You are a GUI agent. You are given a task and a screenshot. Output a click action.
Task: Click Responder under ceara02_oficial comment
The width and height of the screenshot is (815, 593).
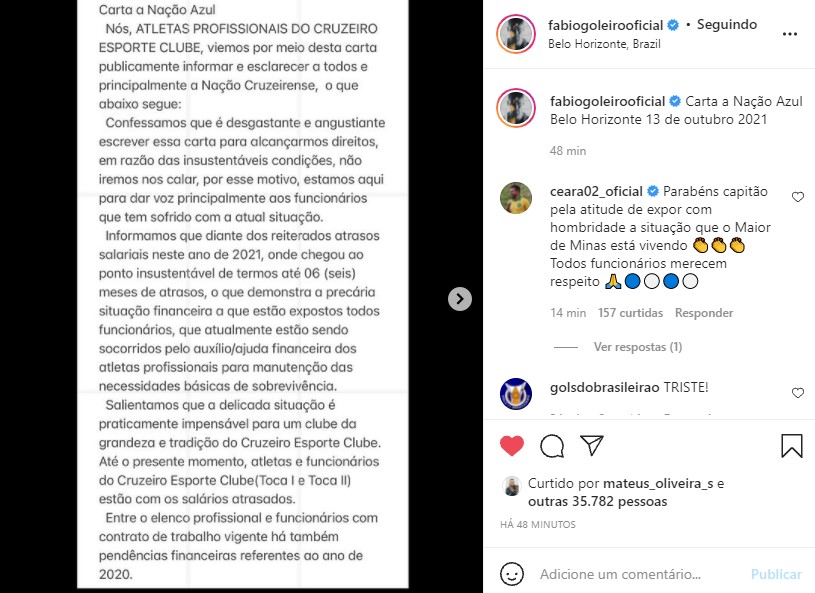pos(704,313)
